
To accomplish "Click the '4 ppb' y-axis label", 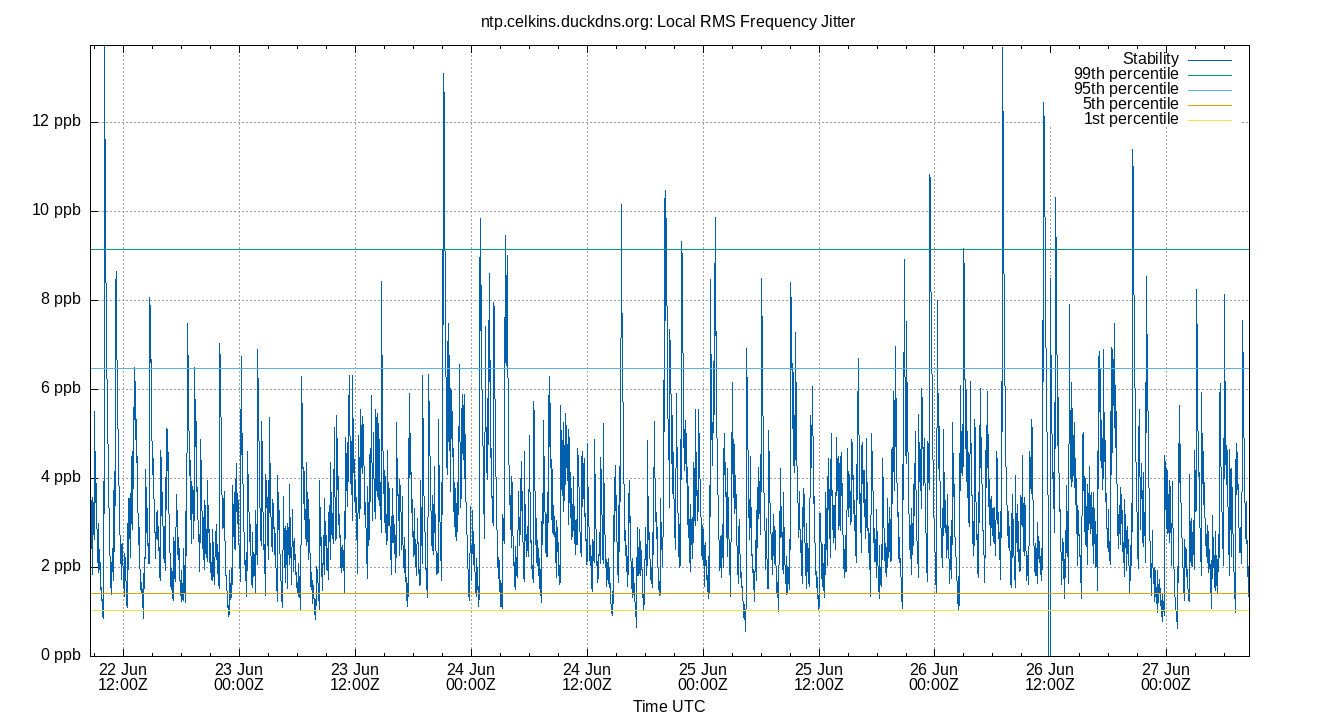I will click(60, 478).
